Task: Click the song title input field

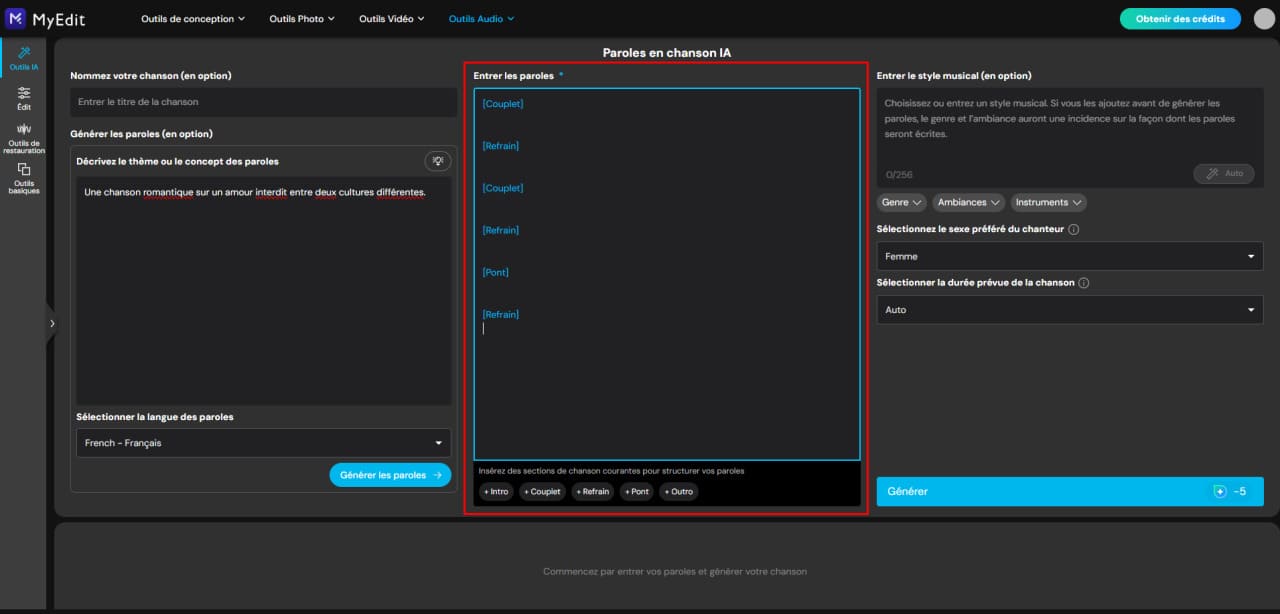Action: click(264, 102)
